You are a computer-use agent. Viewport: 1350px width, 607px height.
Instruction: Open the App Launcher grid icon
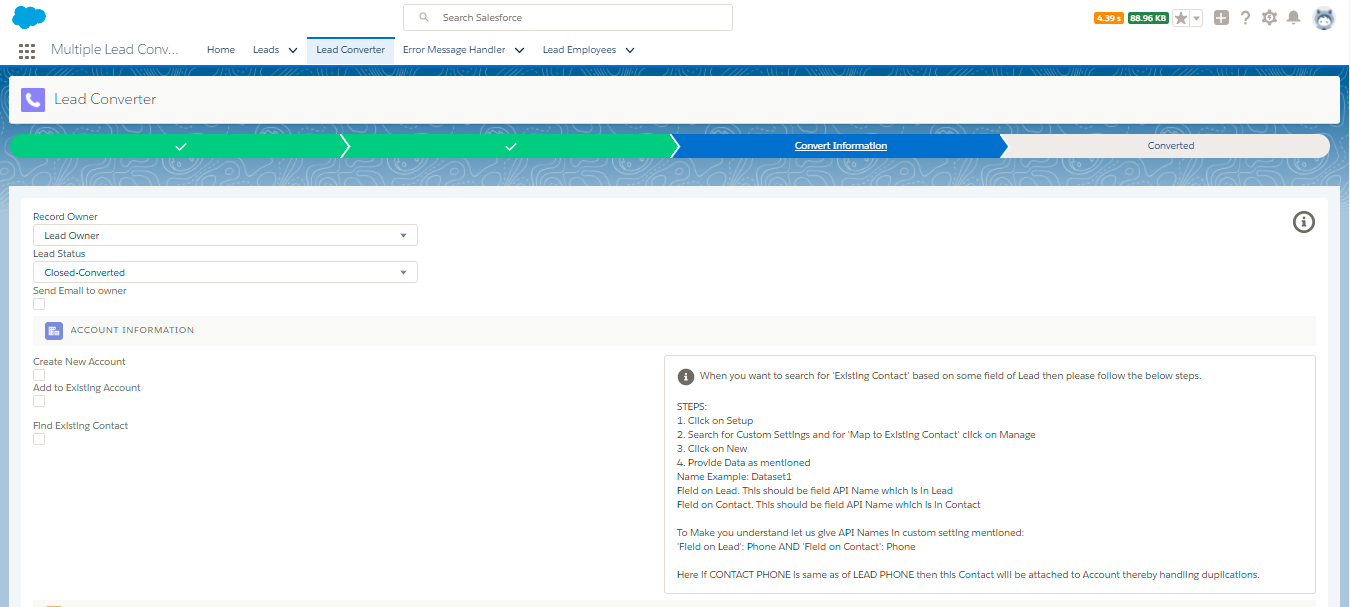(27, 50)
